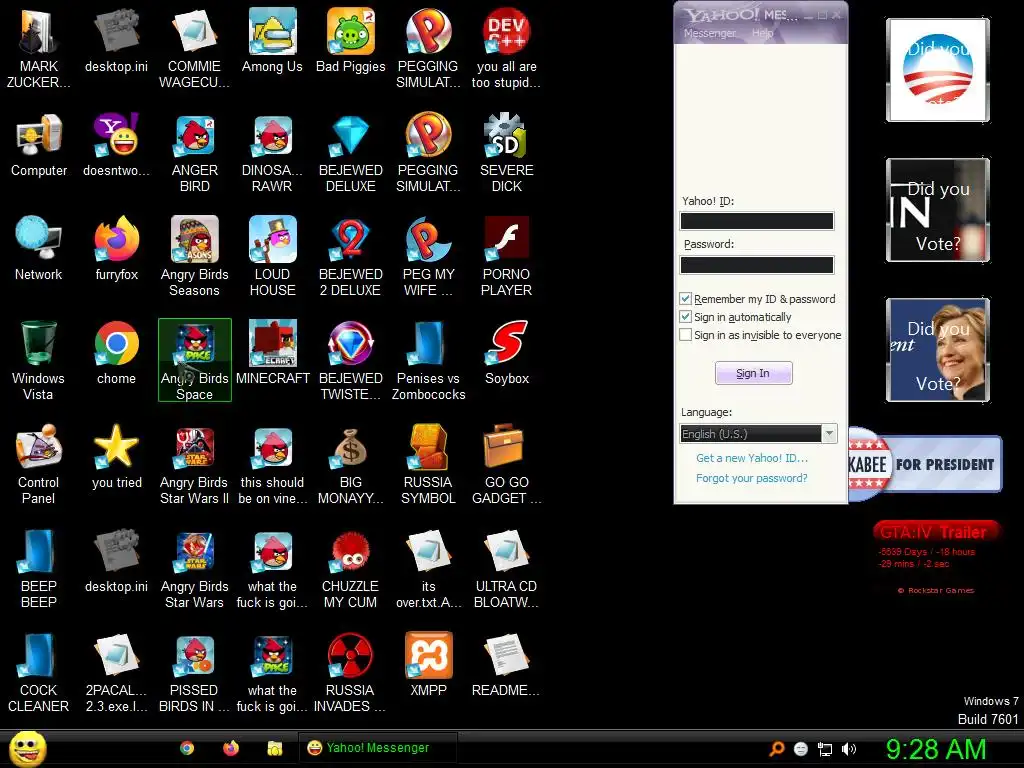Click the Obama logo Did you vote gadget

pyautogui.click(x=938, y=70)
